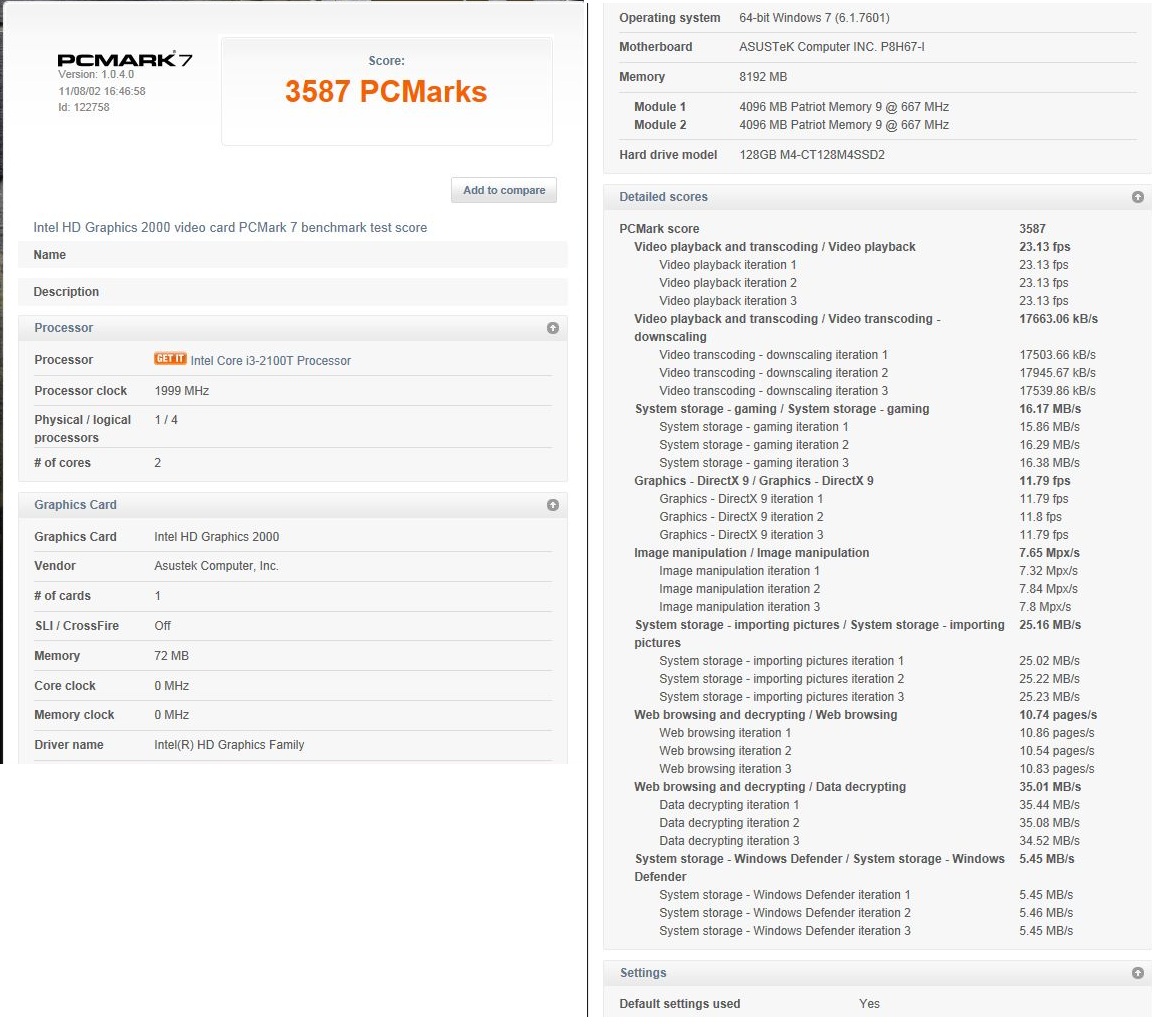Click importing pictures iteration 2 row
This screenshot has width=1152, height=1024.
(869, 679)
